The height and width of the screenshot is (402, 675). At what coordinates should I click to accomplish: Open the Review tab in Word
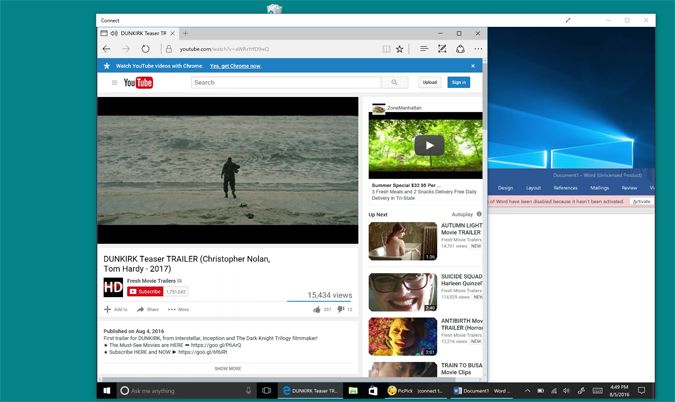tap(629, 188)
